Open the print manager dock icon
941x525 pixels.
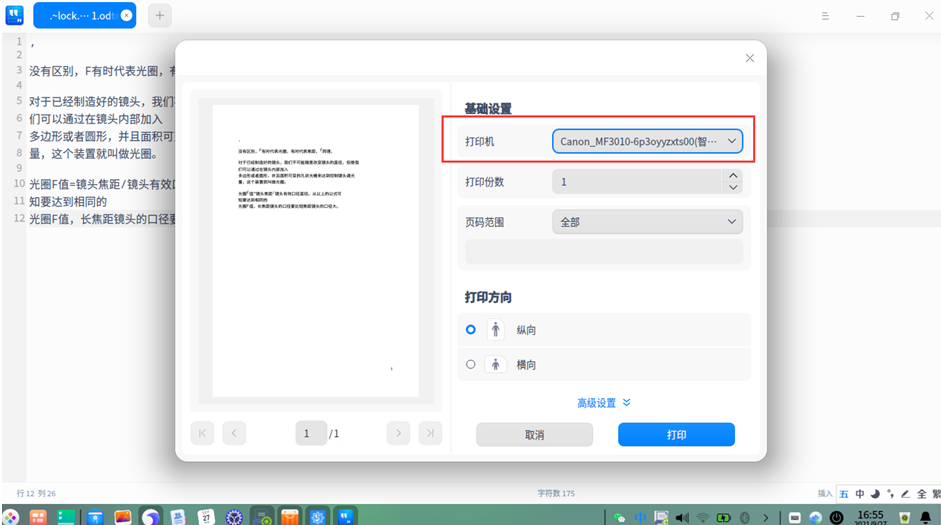click(262, 517)
